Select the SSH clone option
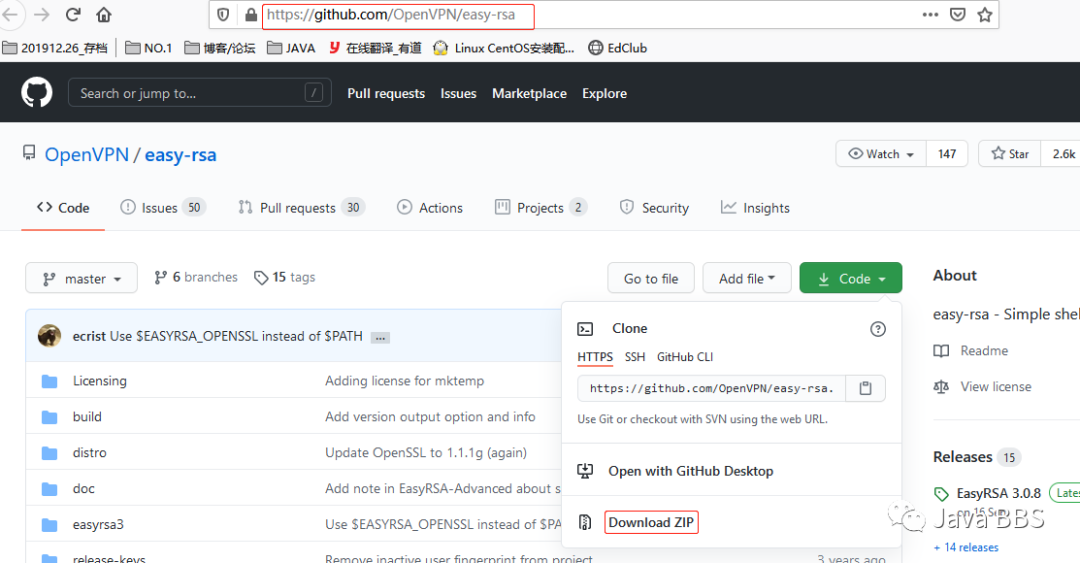 tap(635, 357)
